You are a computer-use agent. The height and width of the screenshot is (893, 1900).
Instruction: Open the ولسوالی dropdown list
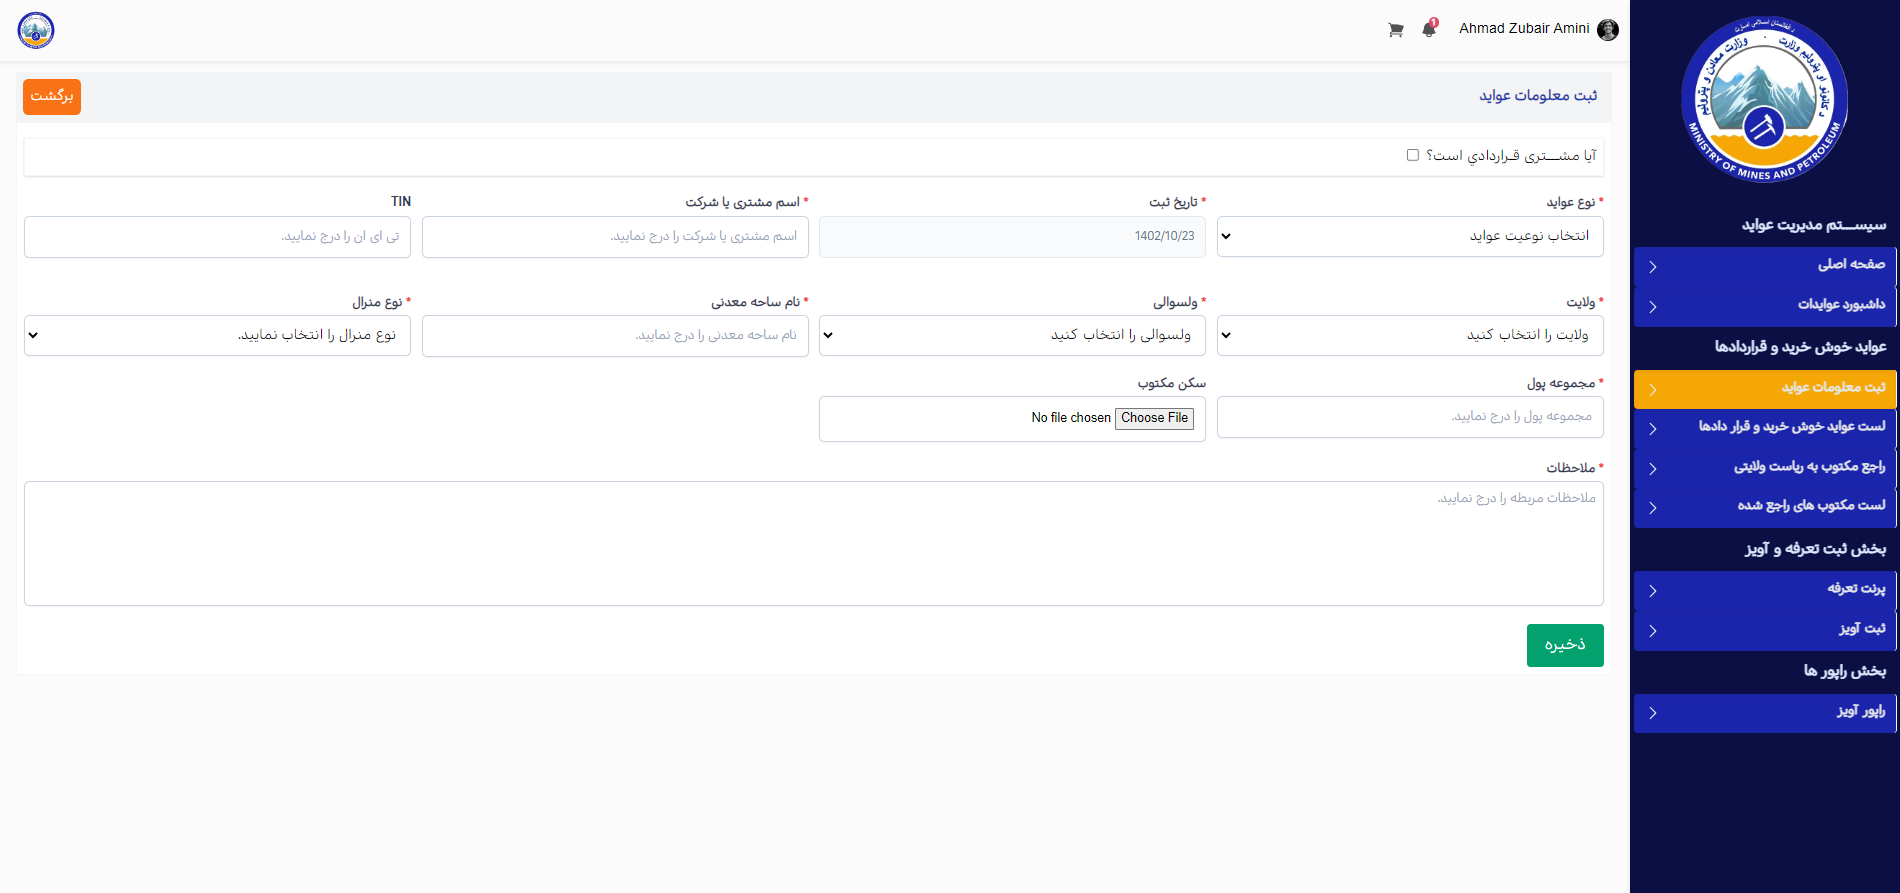tap(1011, 336)
